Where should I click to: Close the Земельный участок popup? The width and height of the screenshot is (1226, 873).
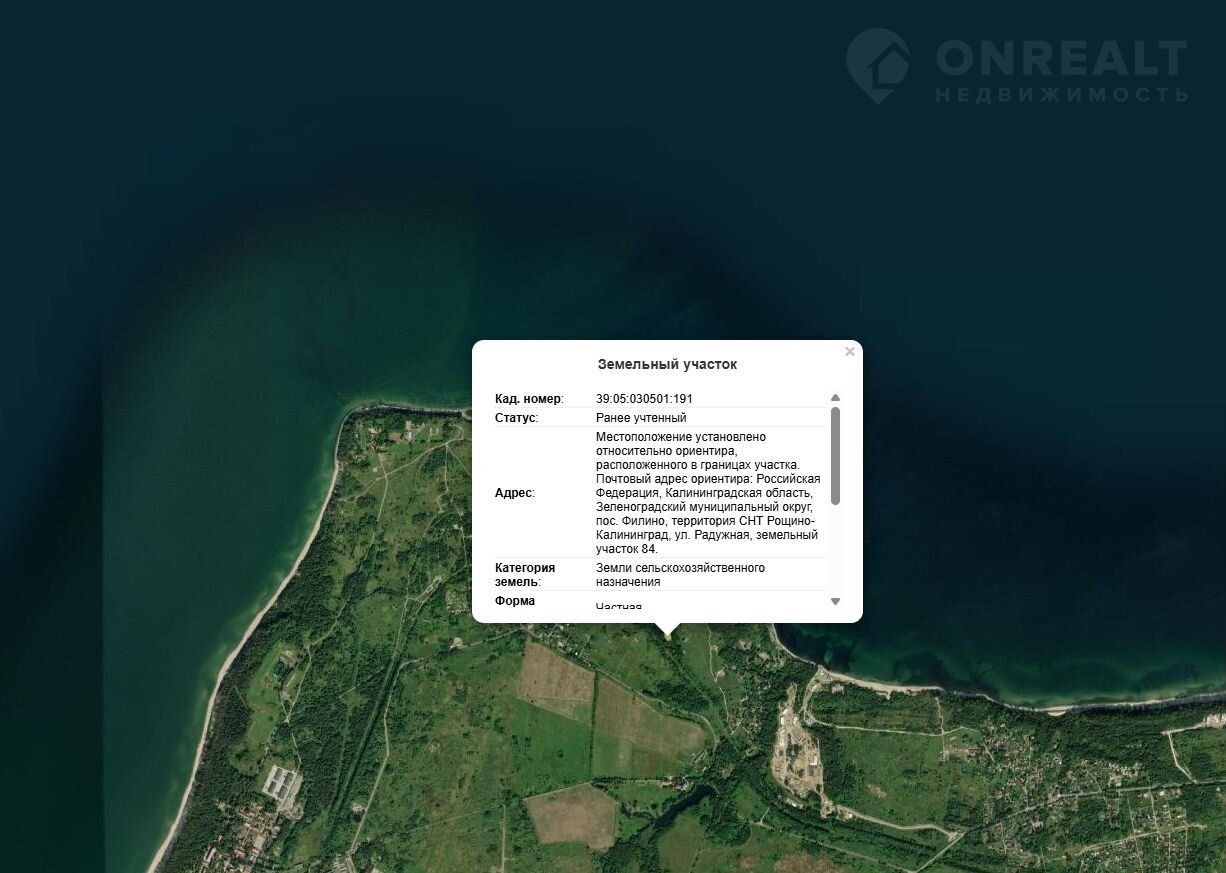[x=849, y=352]
